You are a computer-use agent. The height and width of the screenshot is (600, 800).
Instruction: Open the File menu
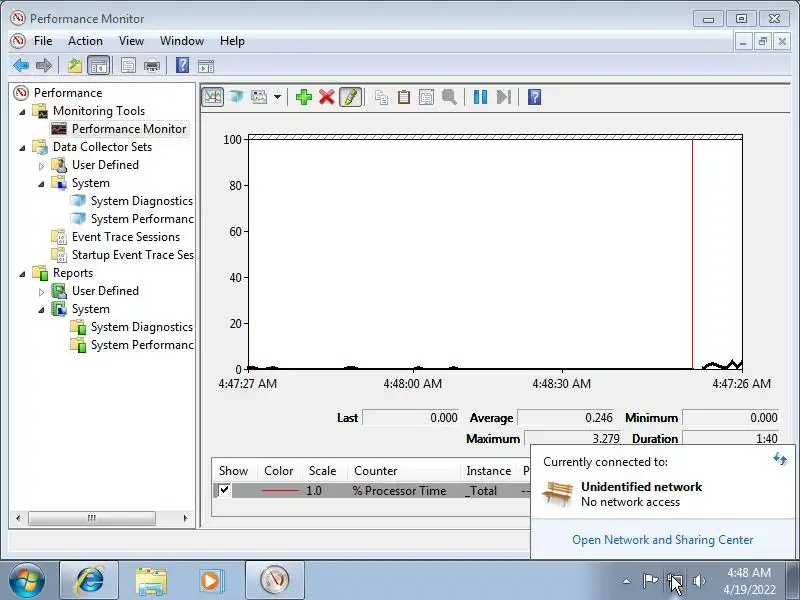click(x=43, y=41)
